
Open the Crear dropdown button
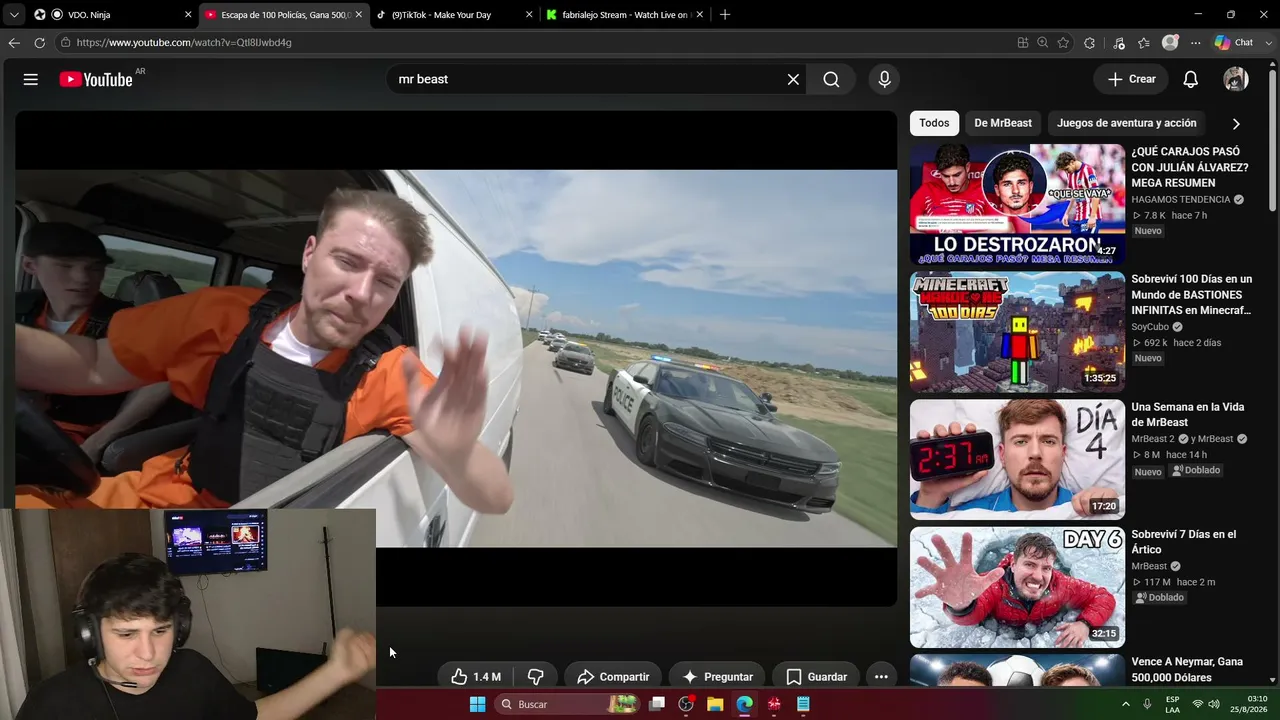click(1131, 79)
